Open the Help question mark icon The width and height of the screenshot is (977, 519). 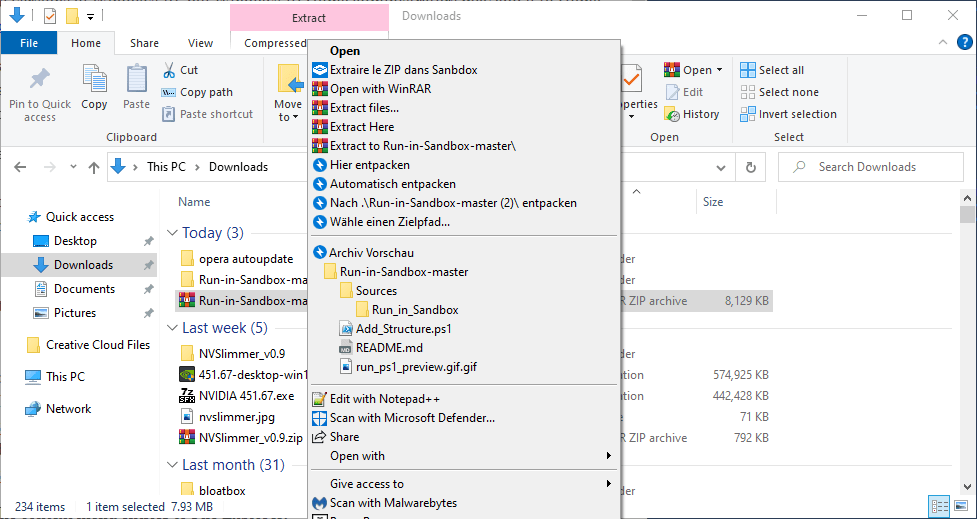coord(964,43)
